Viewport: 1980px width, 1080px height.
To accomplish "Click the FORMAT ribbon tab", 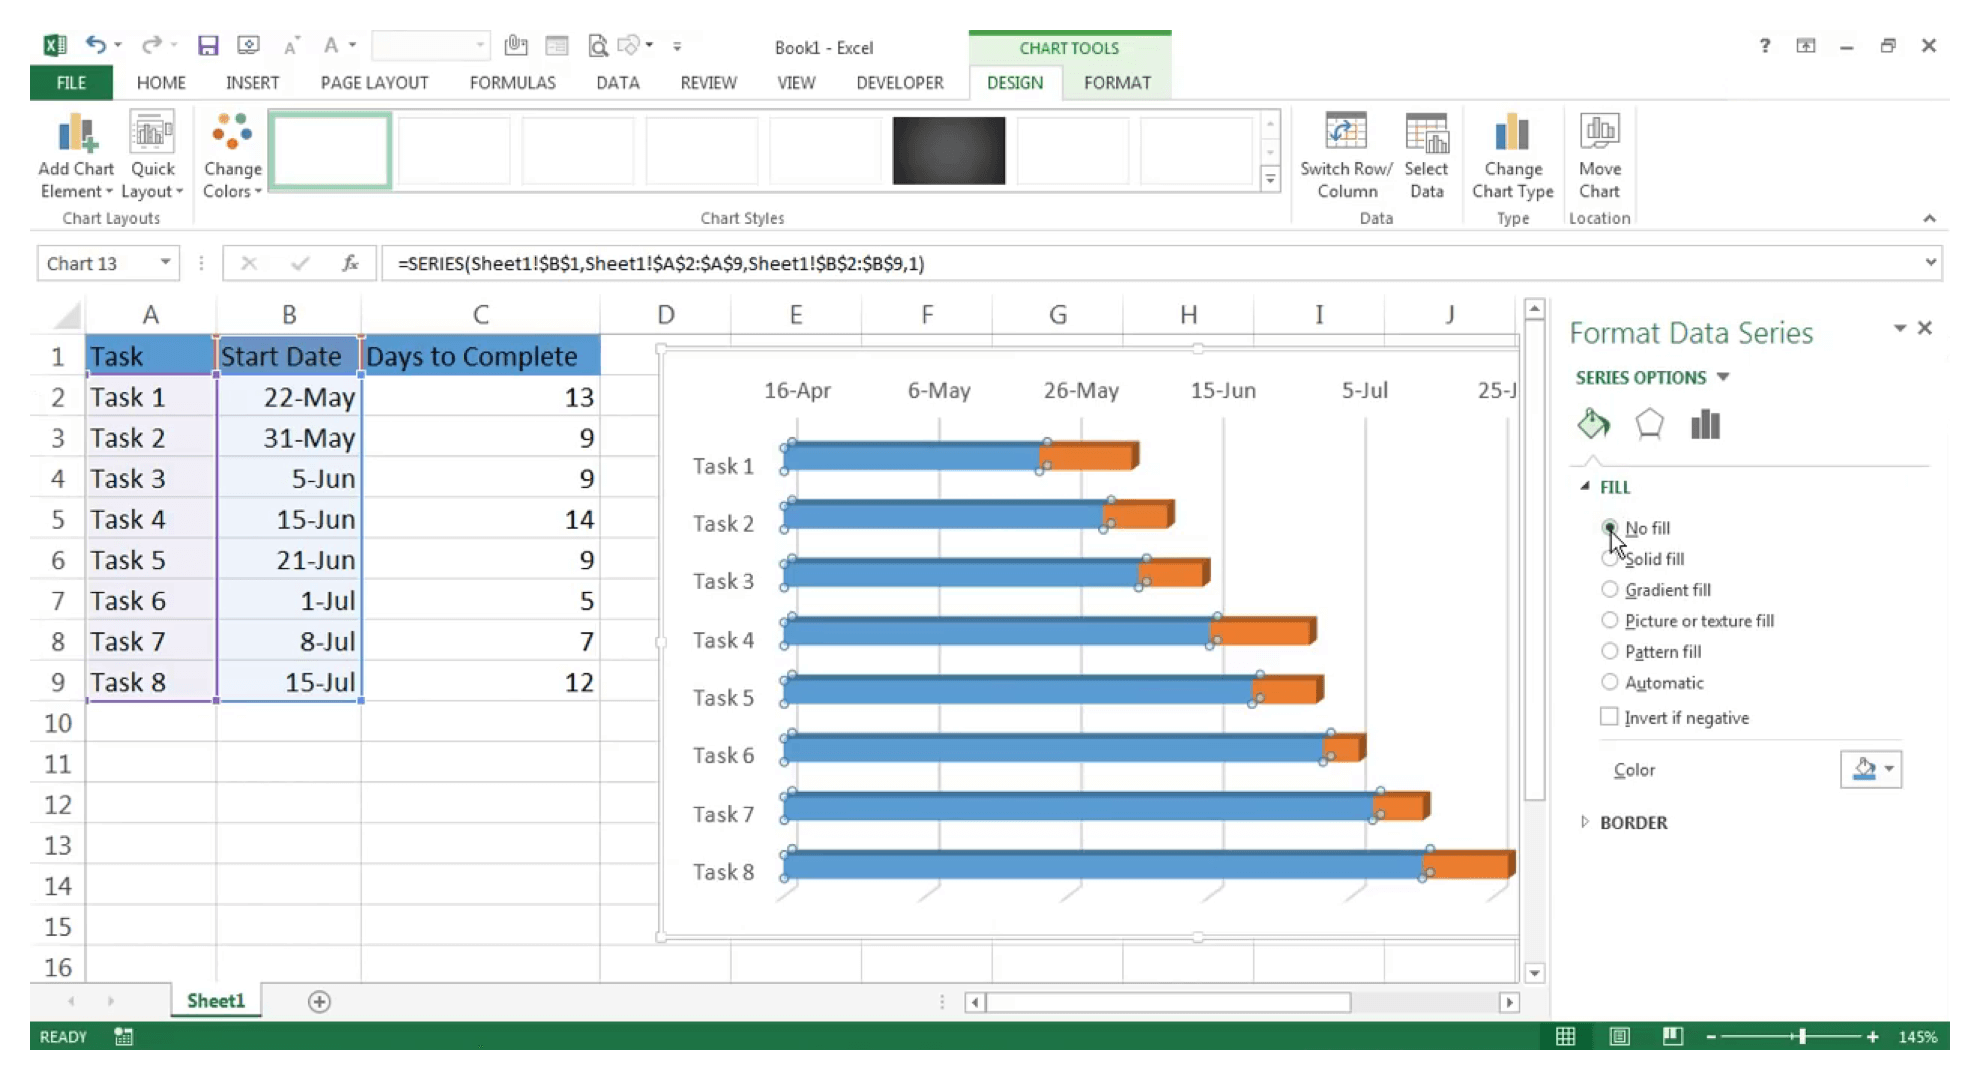I will pyautogui.click(x=1117, y=82).
